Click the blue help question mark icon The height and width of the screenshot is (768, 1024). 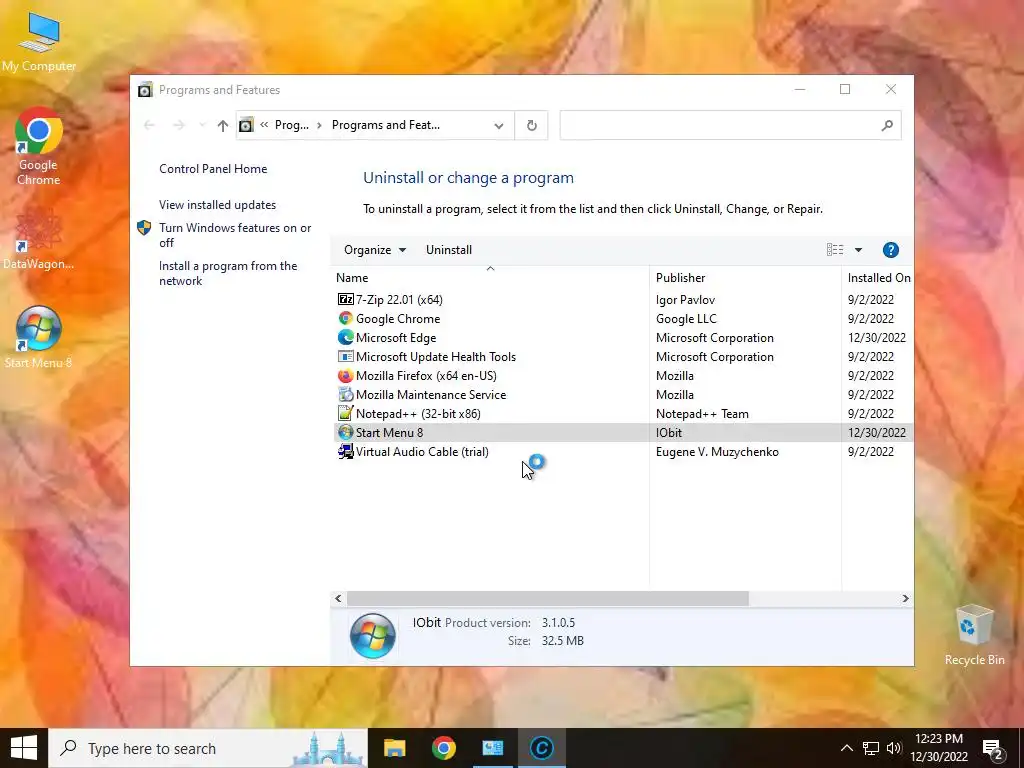(x=890, y=249)
